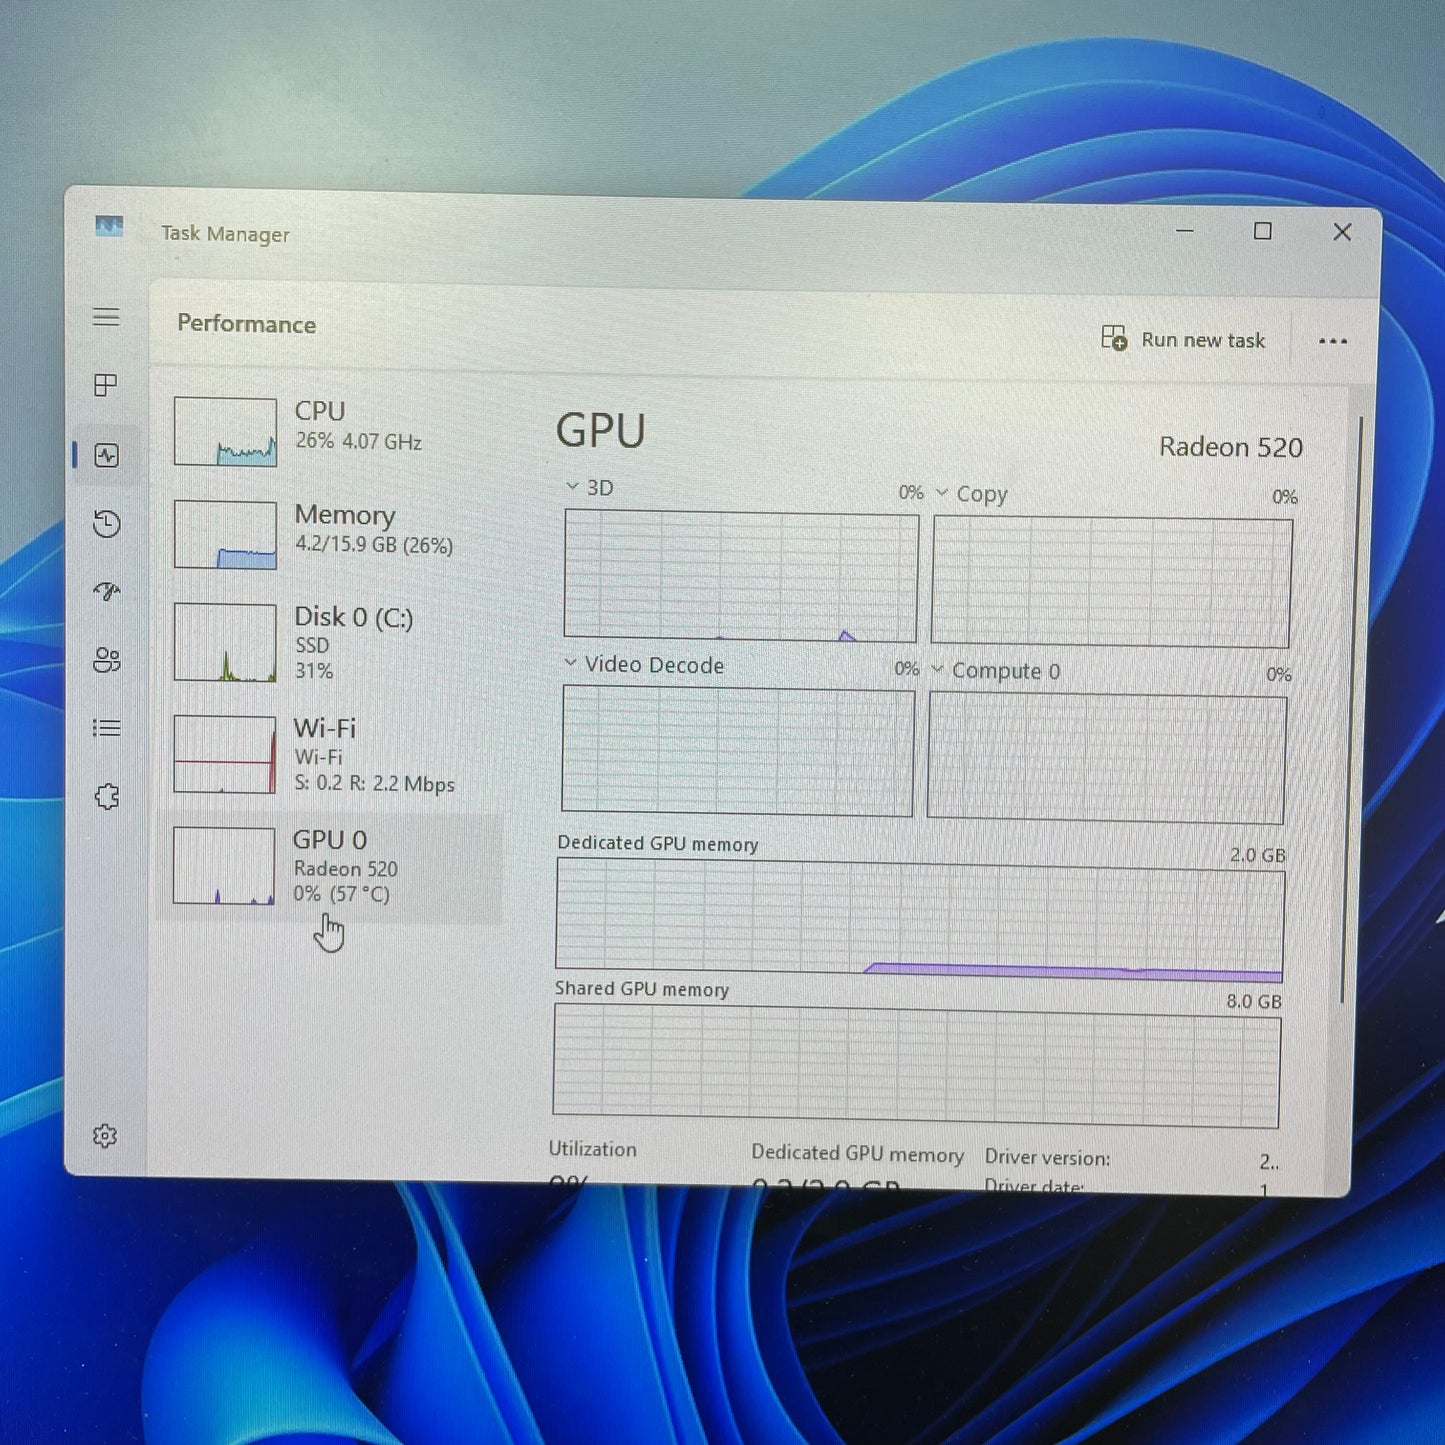The height and width of the screenshot is (1445, 1445).
Task: Open the App history page icon
Action: coord(106,524)
